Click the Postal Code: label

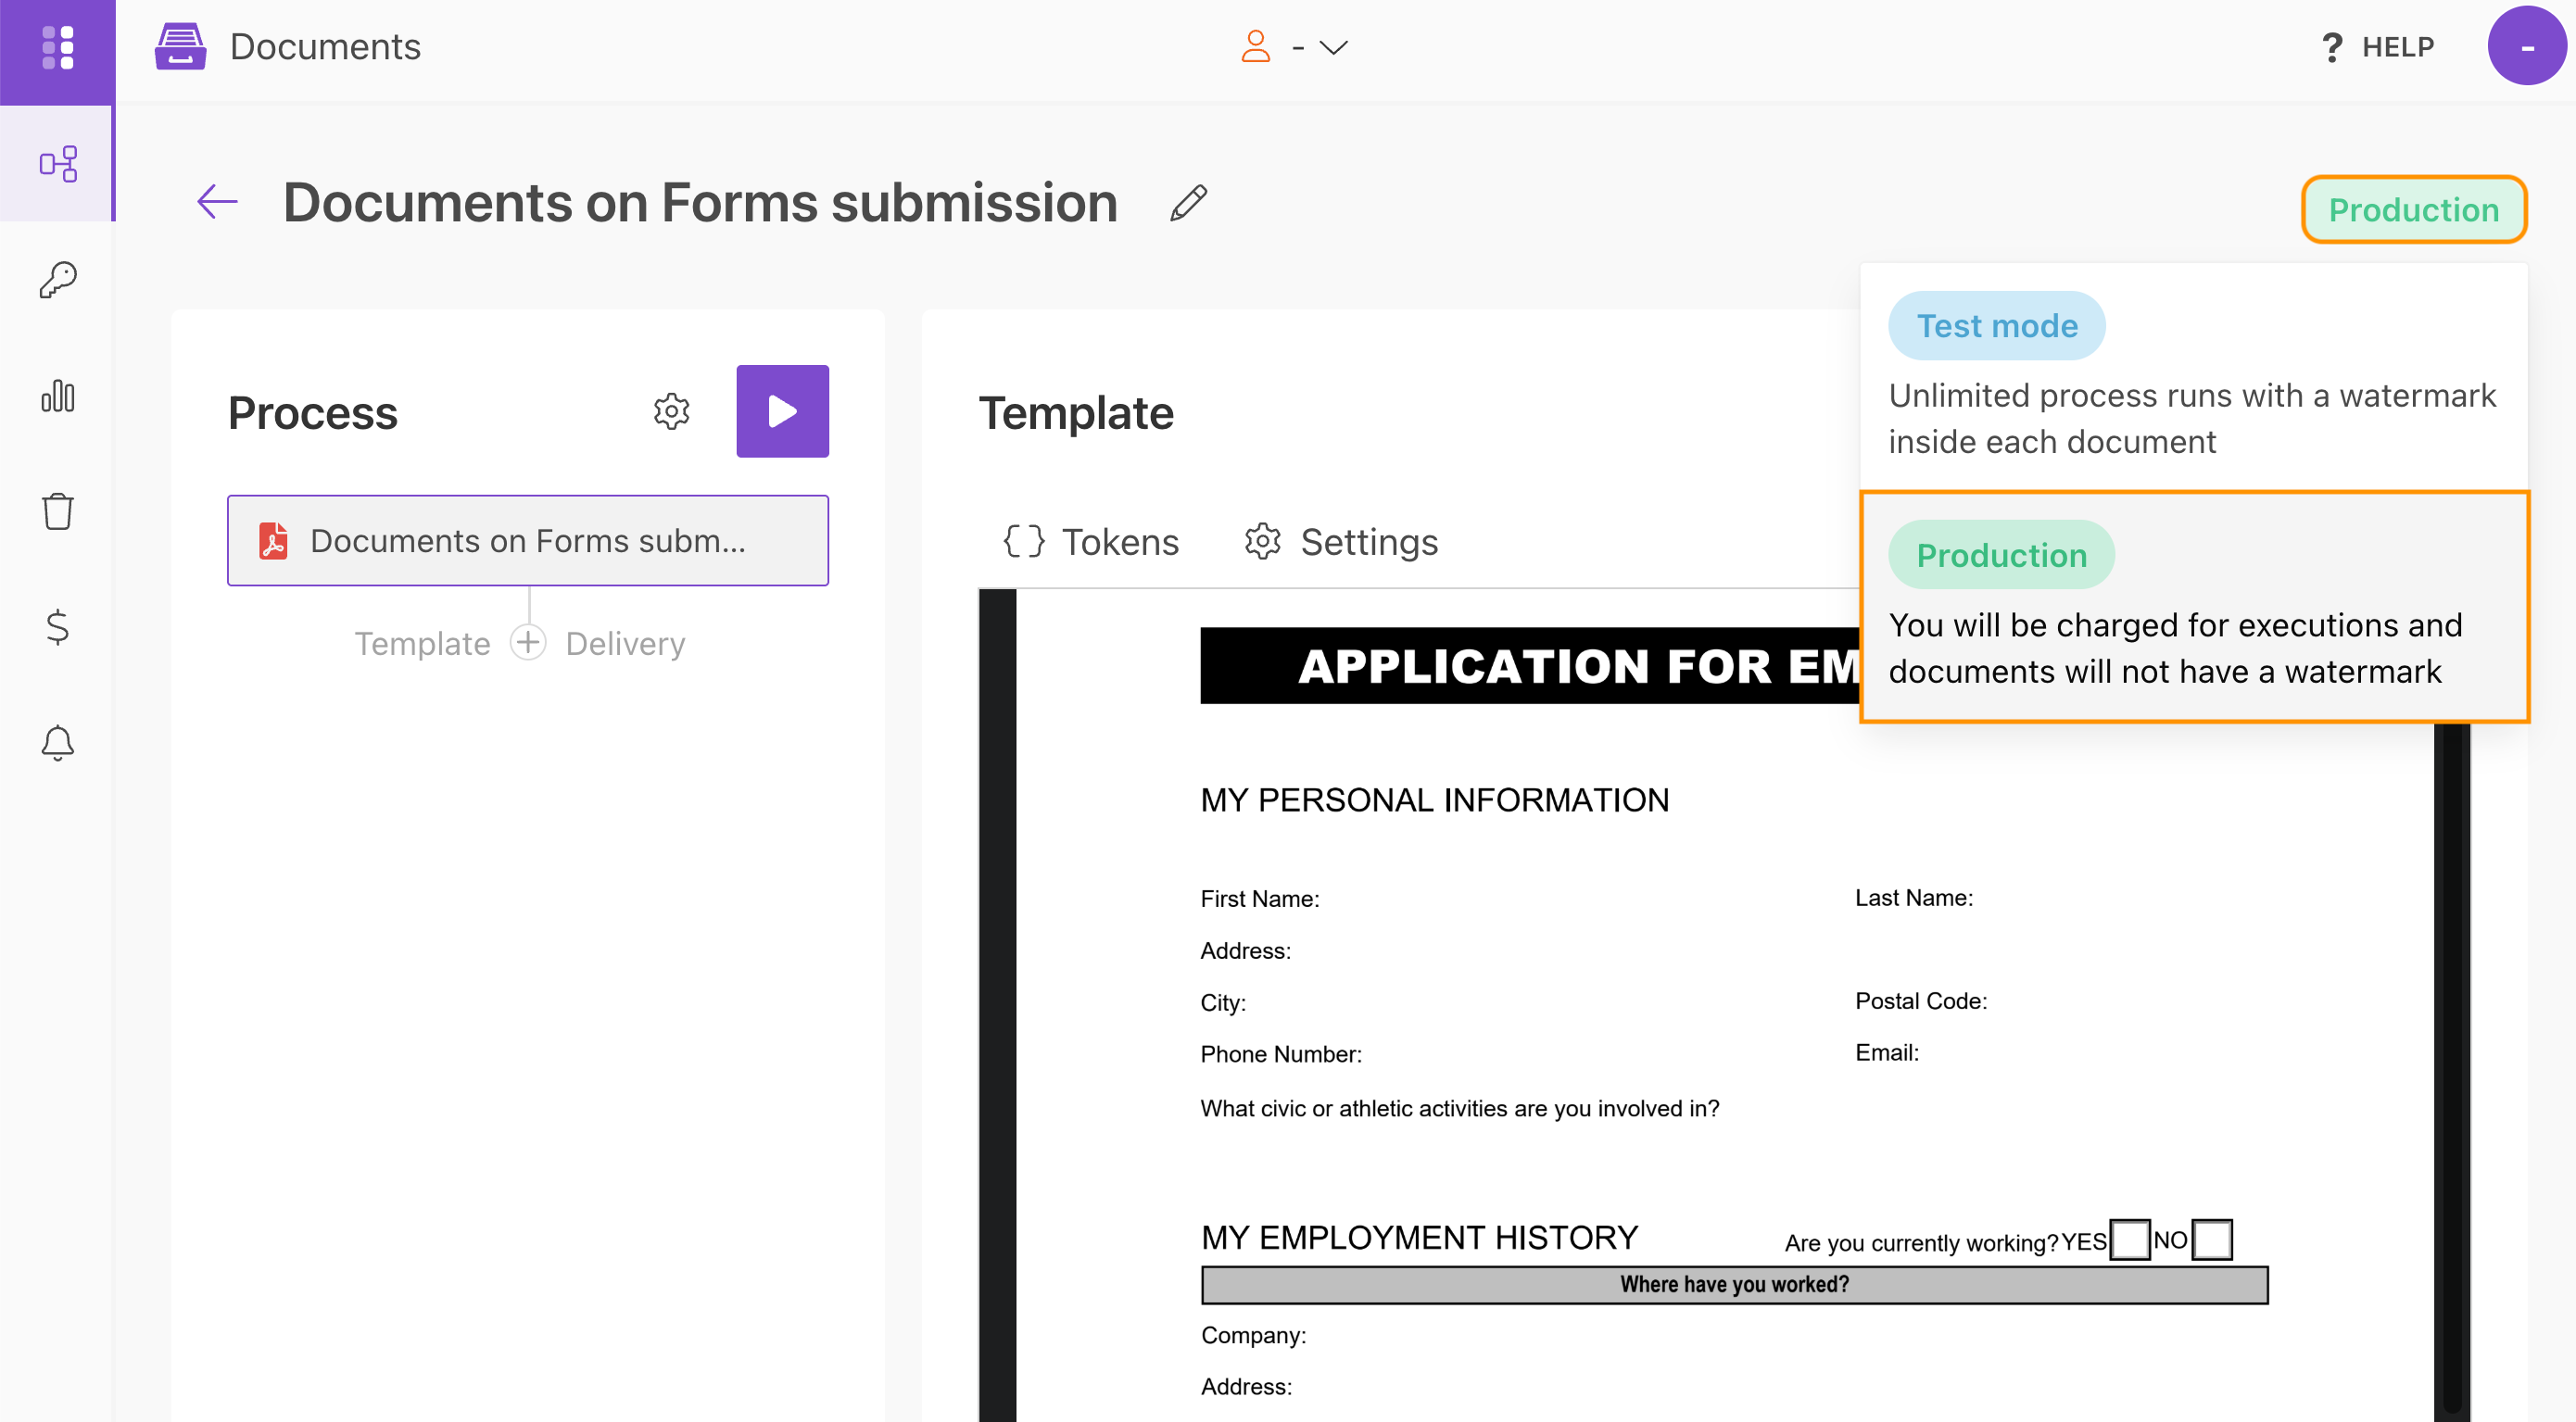click(1920, 1000)
